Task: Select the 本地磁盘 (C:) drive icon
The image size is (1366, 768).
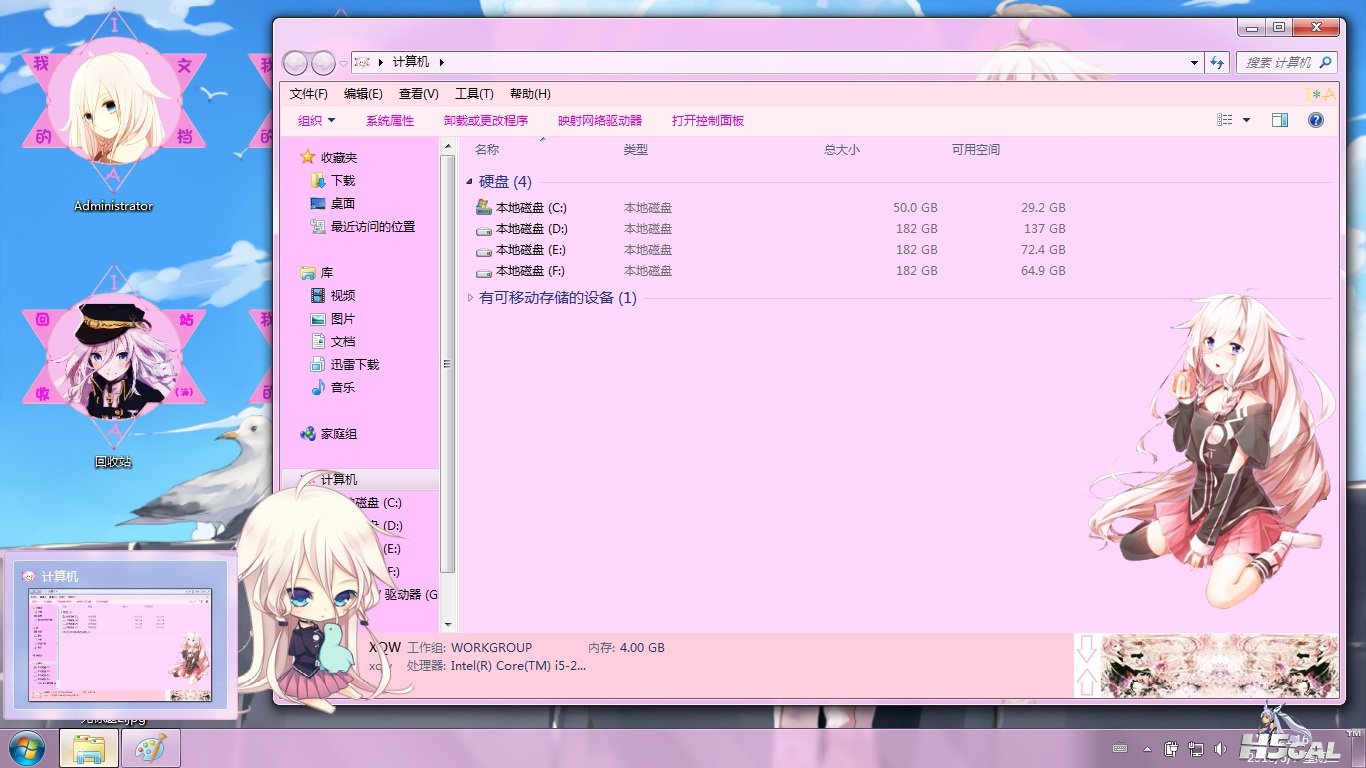Action: click(484, 207)
